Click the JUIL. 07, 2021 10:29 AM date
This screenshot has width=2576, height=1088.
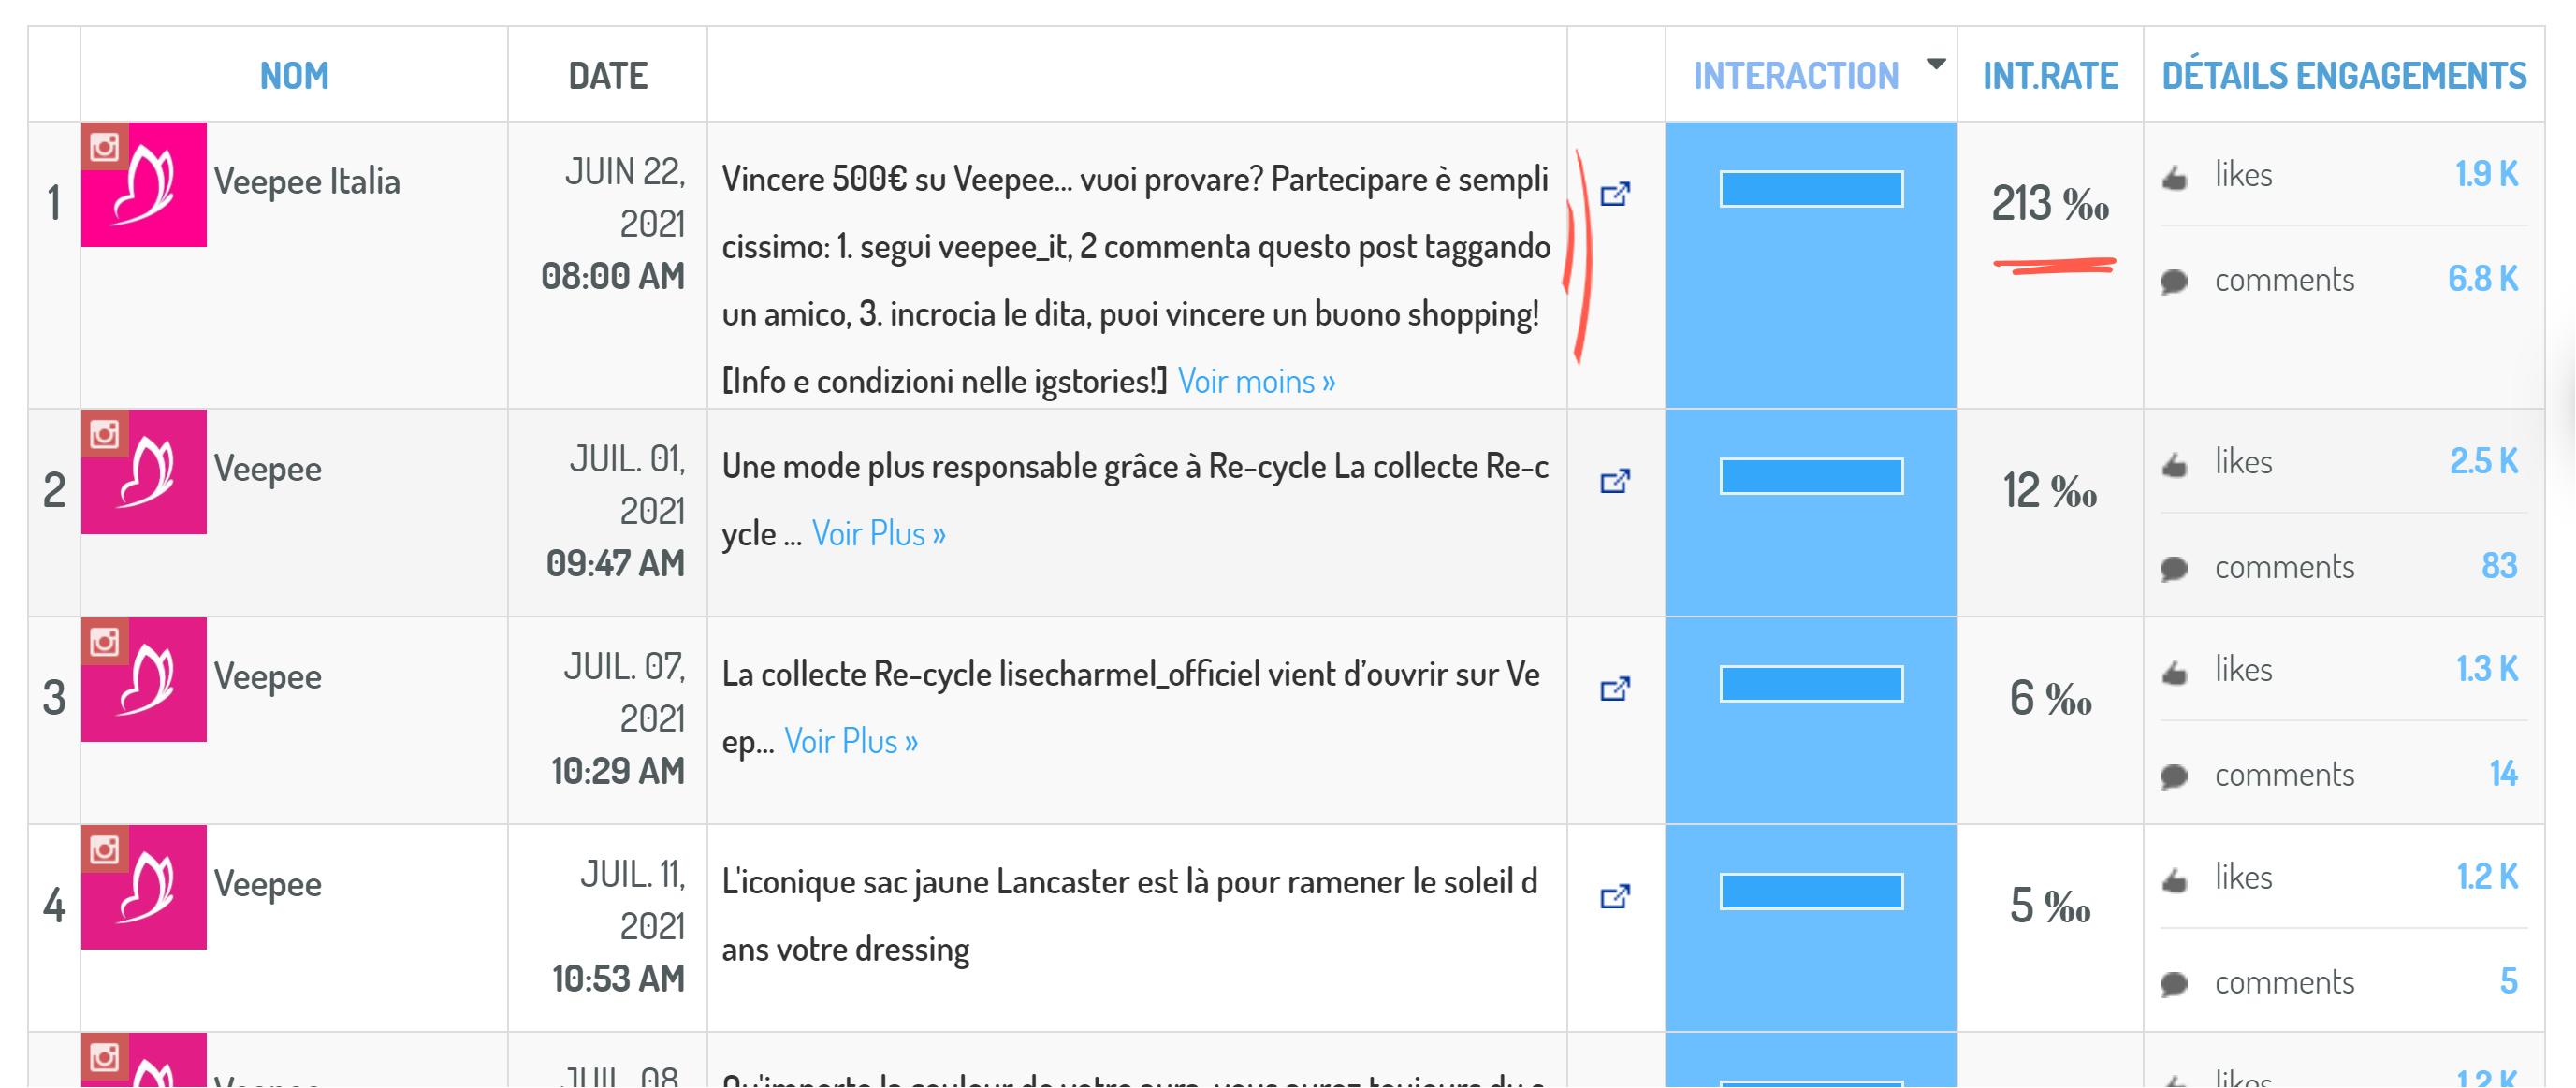pos(618,719)
